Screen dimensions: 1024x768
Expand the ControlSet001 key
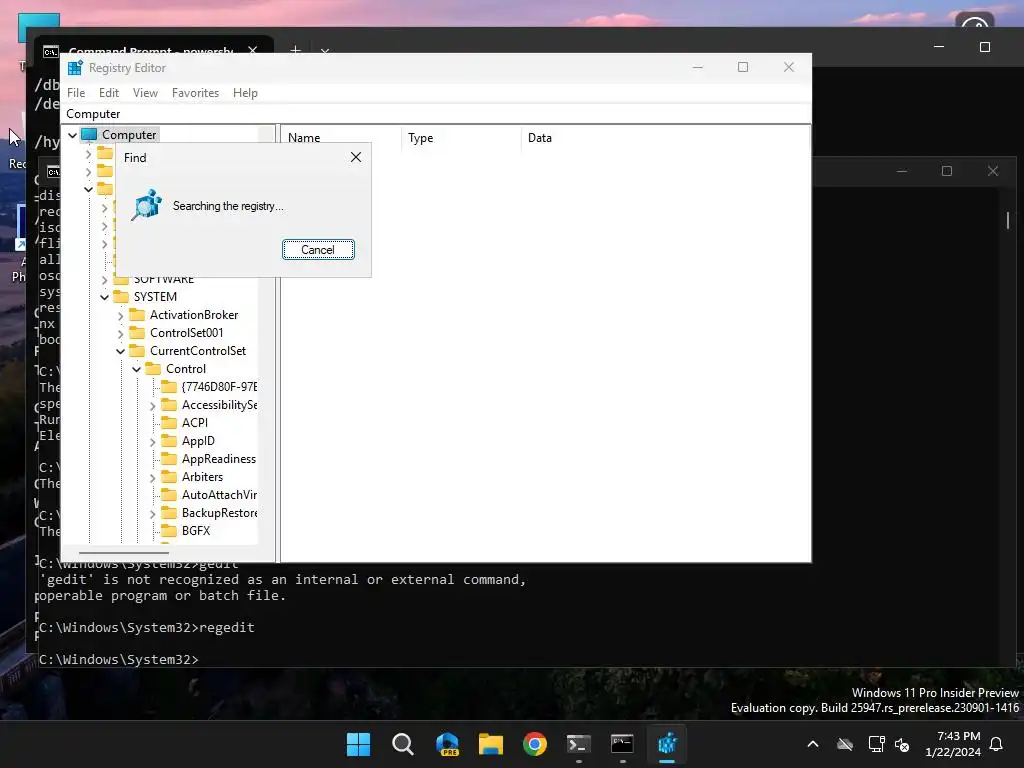coord(120,334)
